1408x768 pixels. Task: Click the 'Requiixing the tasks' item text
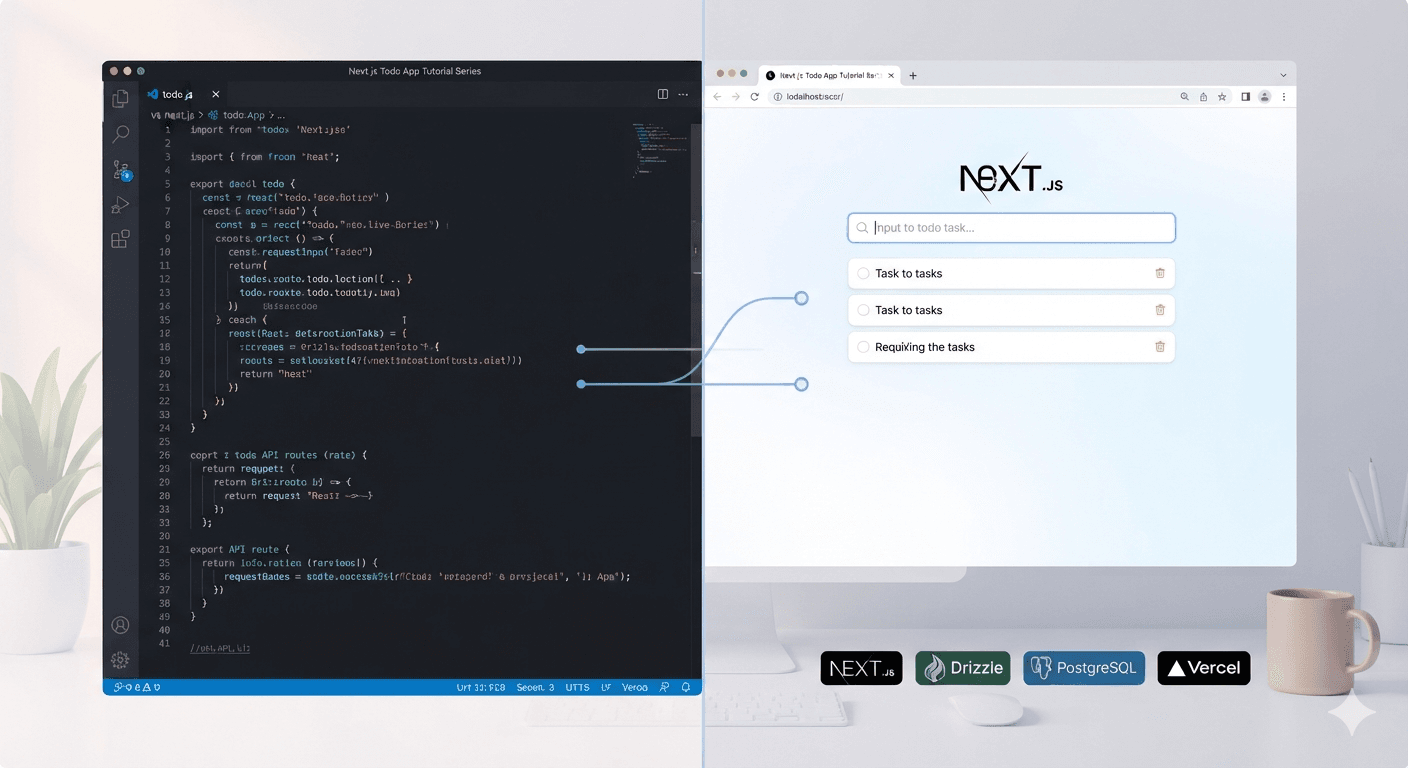[x=925, y=347]
